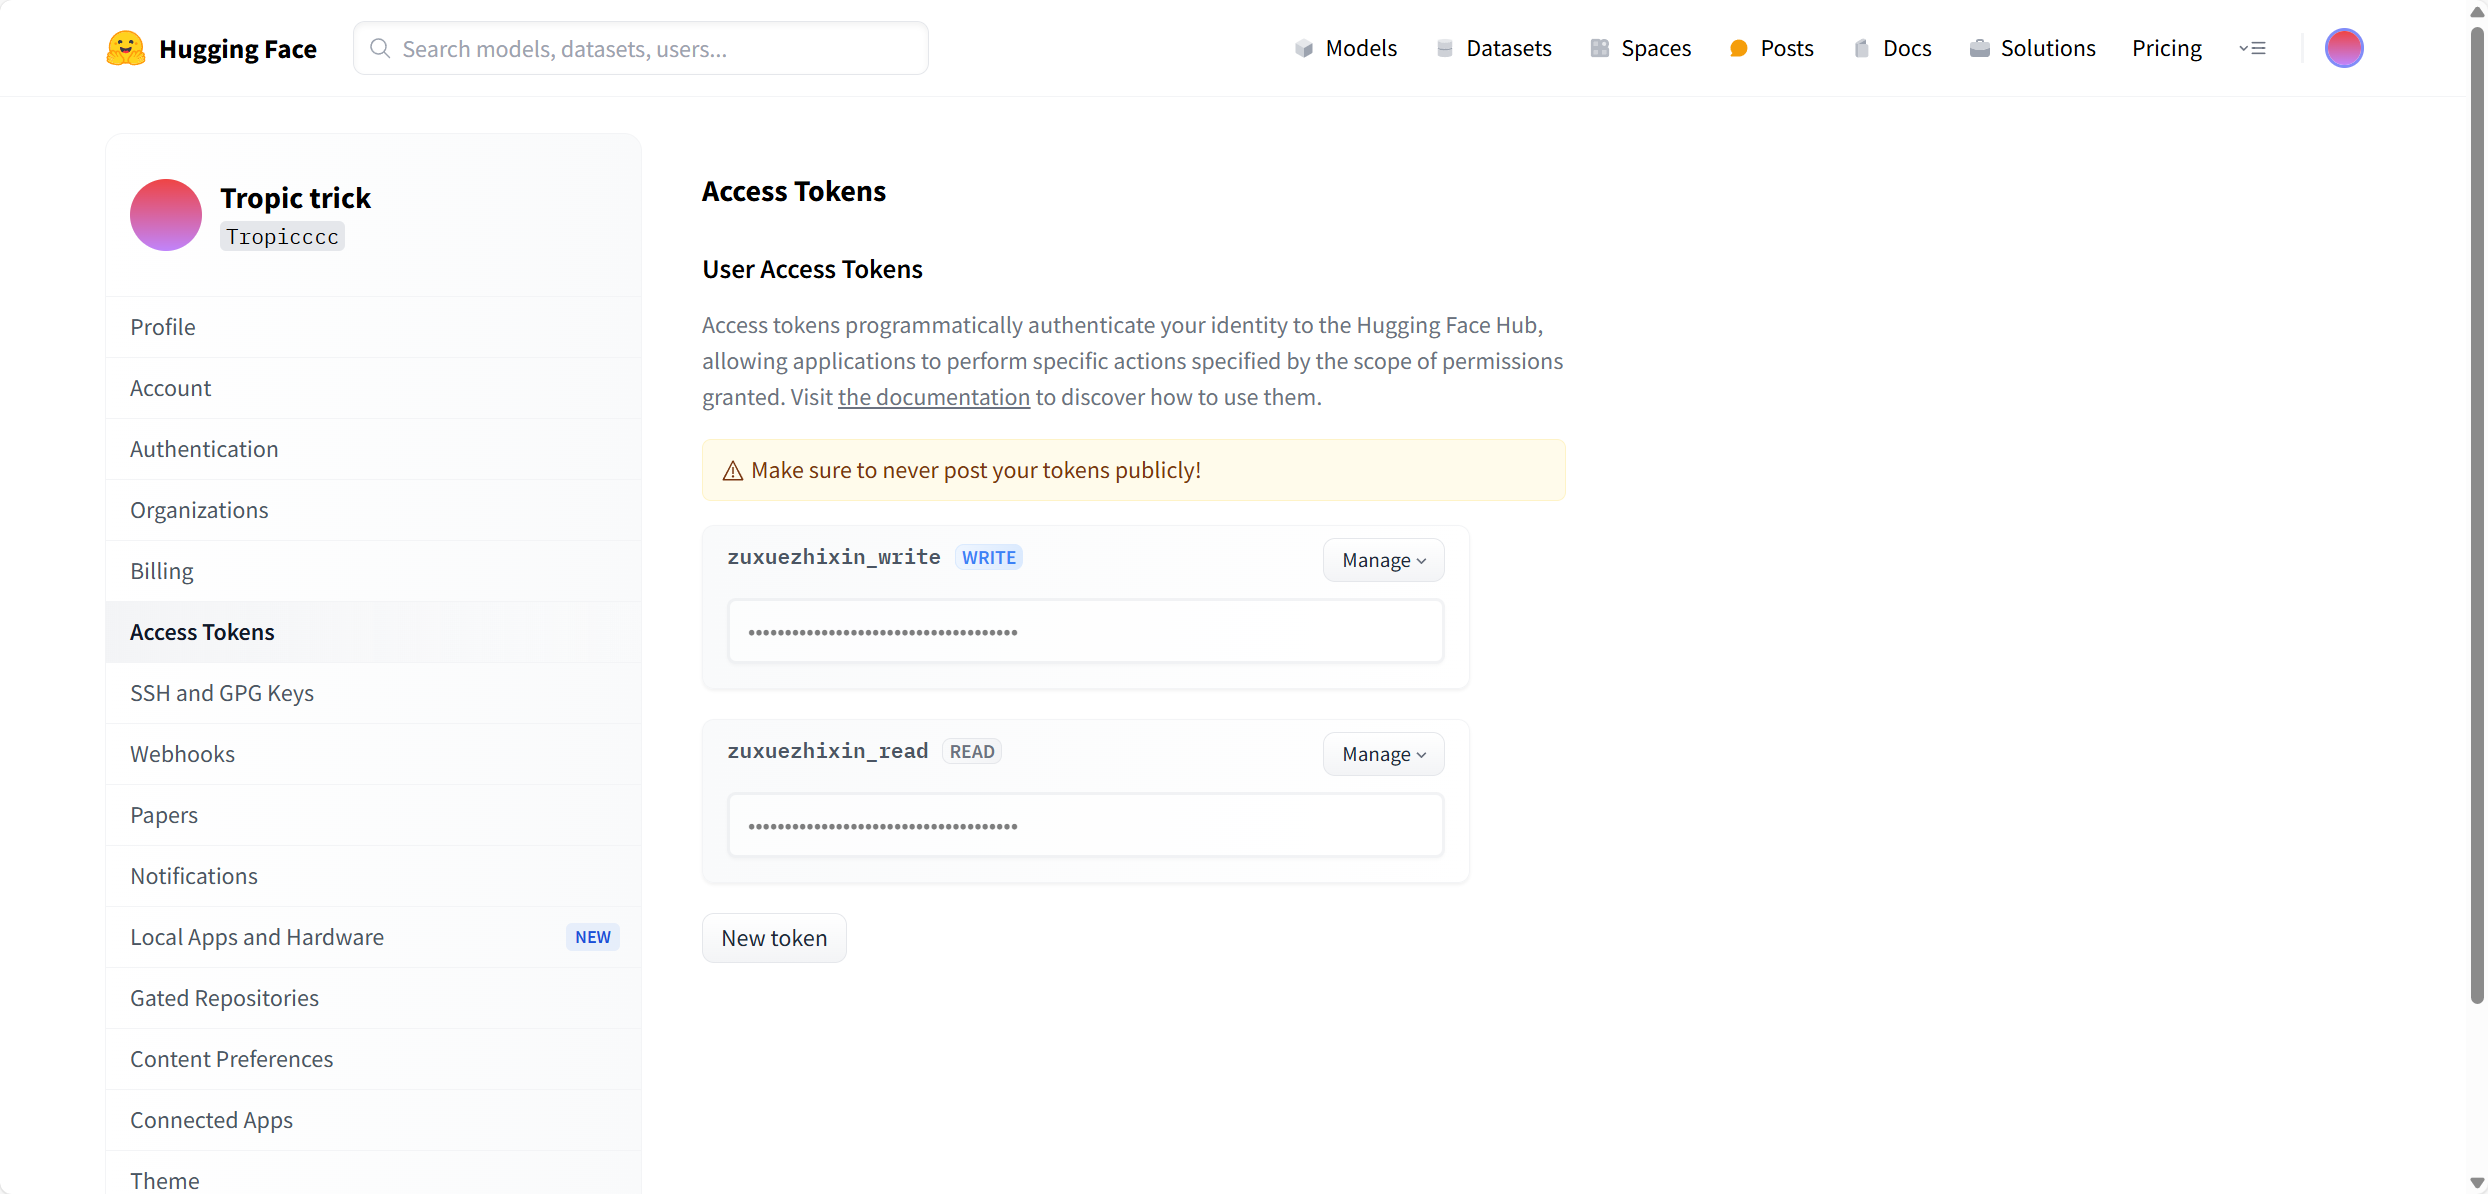Image resolution: width=2488 pixels, height=1194 pixels.
Task: Click the Solutions briefcase icon
Action: [1979, 48]
